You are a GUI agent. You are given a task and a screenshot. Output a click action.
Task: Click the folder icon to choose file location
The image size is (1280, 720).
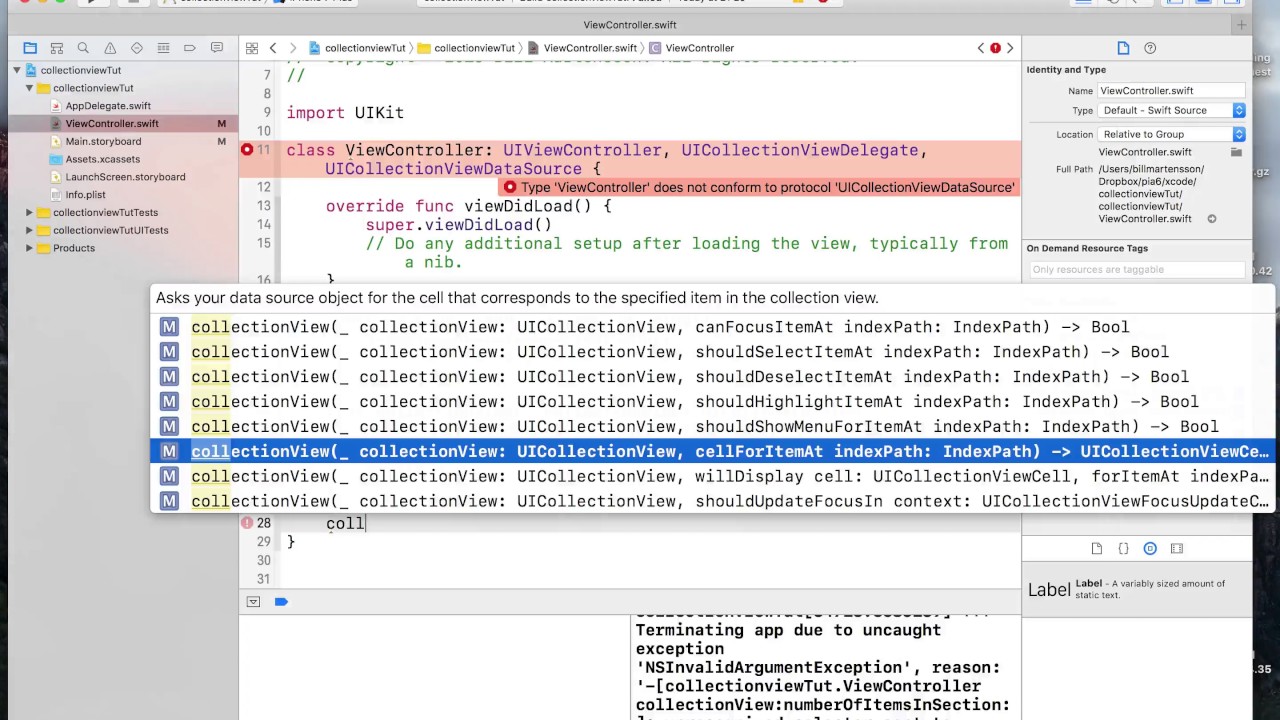coord(1236,152)
